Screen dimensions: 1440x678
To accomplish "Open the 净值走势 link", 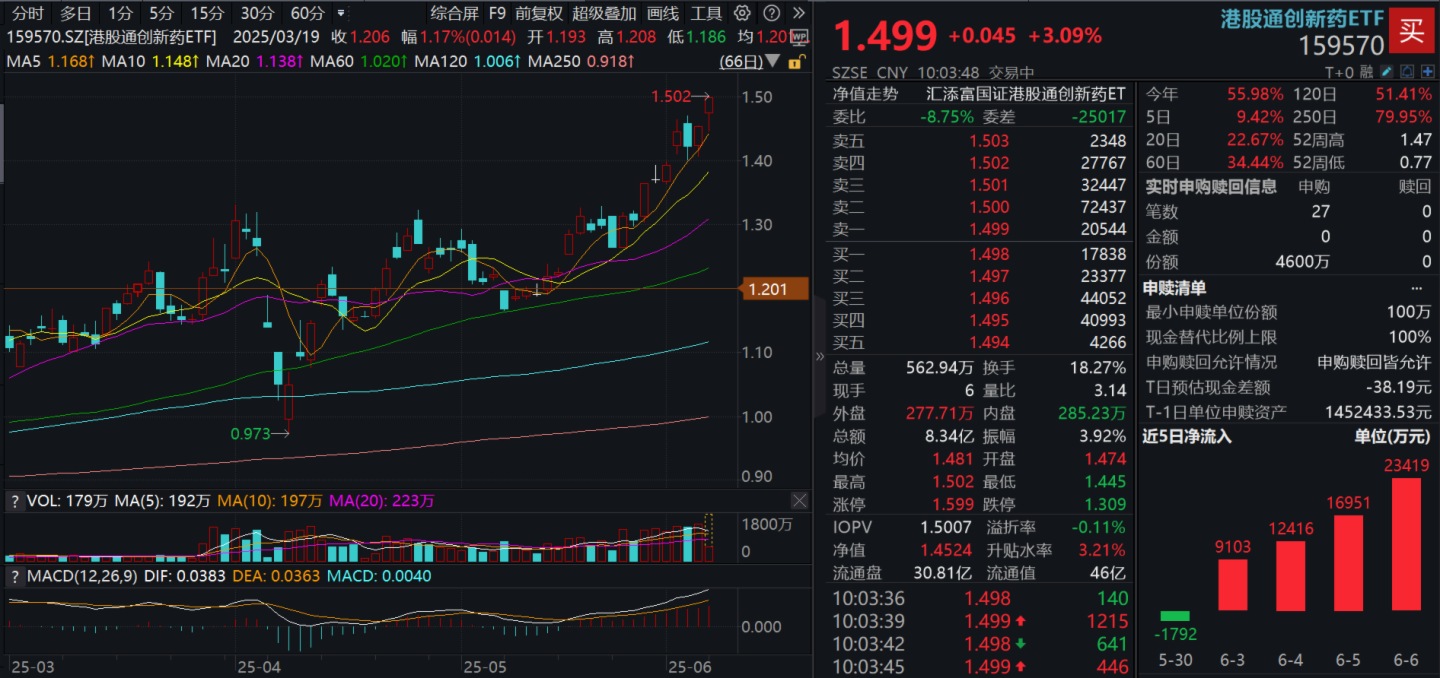I will (865, 93).
